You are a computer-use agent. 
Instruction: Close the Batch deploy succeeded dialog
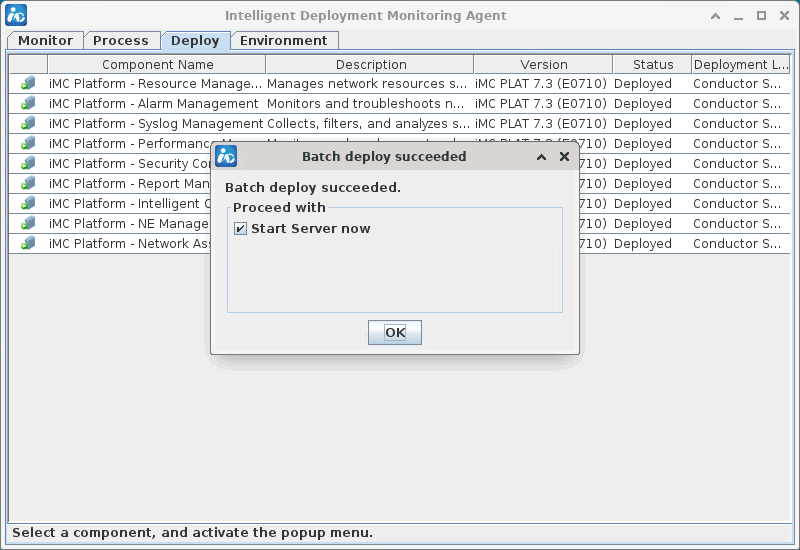564,157
